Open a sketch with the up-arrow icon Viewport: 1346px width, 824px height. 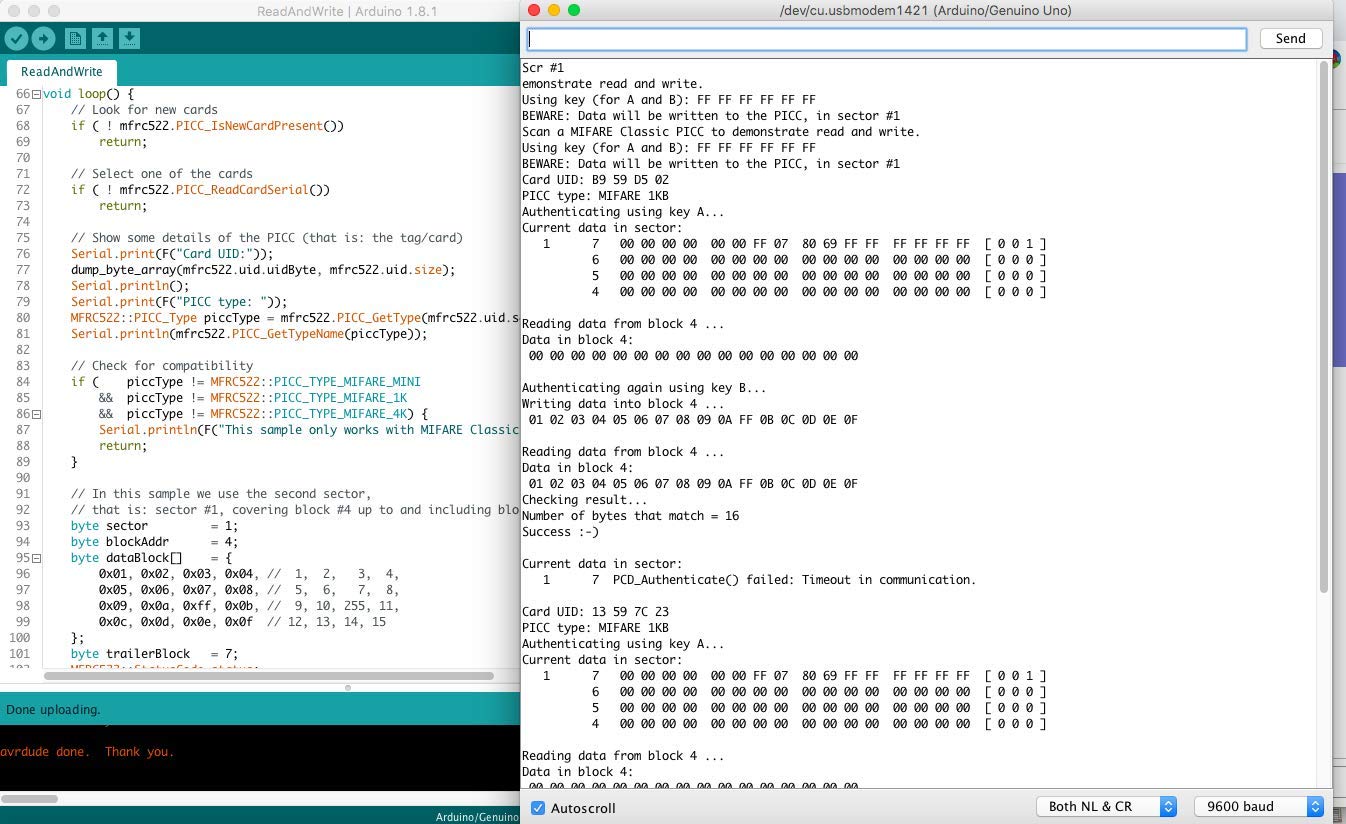(x=102, y=39)
